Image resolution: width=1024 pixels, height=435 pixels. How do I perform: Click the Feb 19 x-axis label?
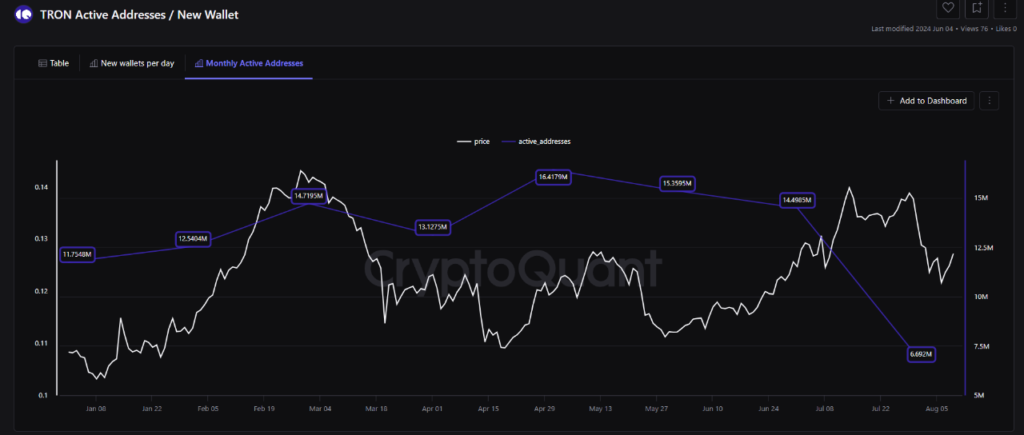coord(263,408)
